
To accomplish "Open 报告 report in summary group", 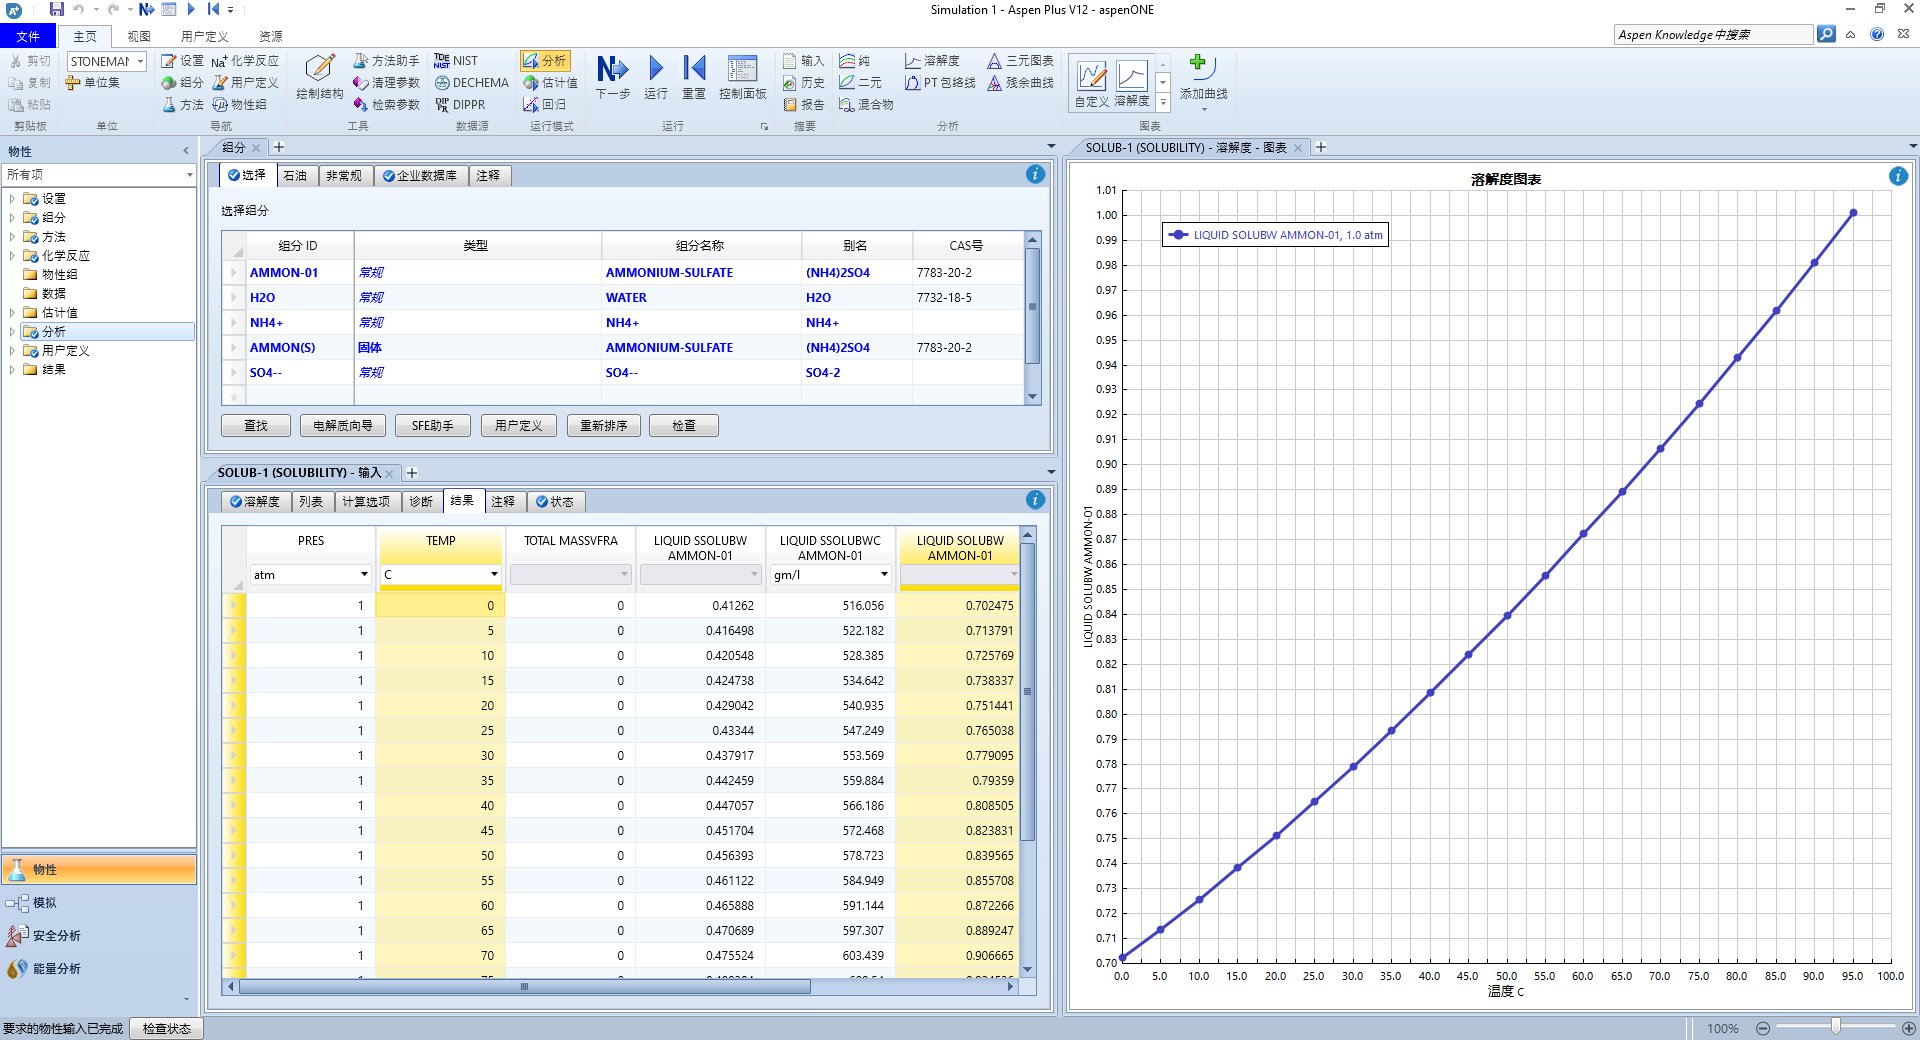I will 804,105.
